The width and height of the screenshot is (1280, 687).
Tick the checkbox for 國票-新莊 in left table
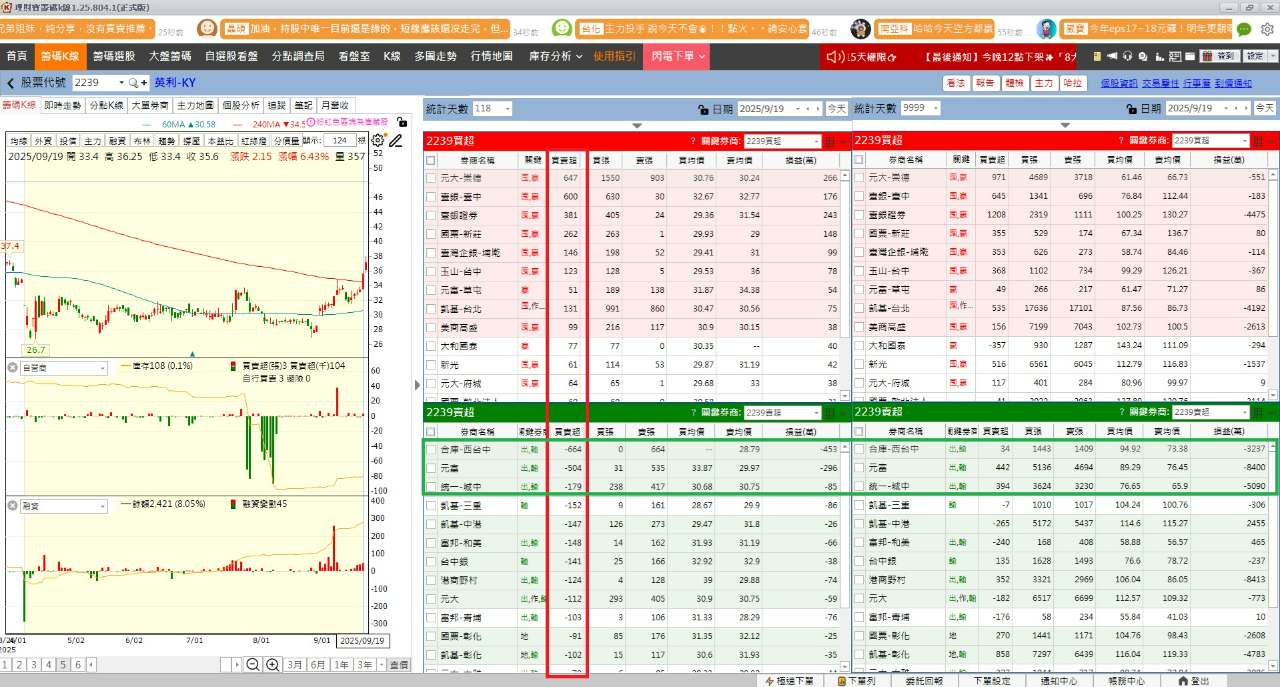coord(431,234)
